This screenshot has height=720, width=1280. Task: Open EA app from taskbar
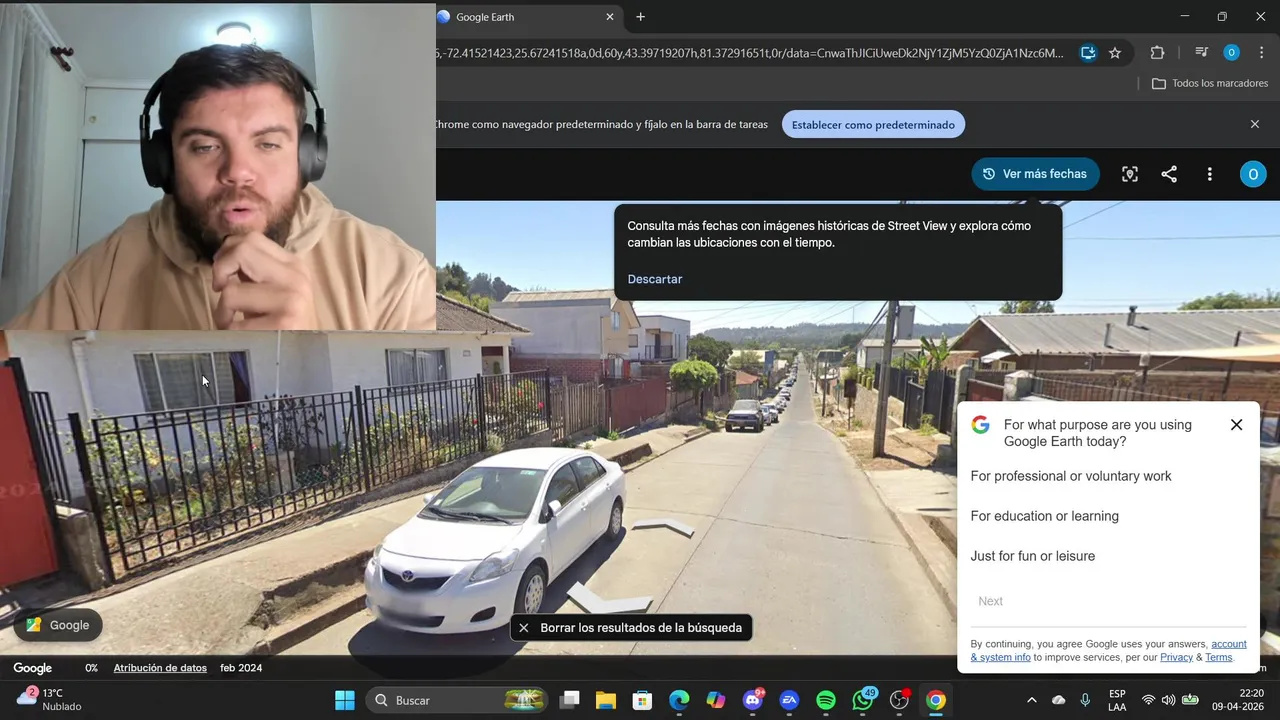pos(789,700)
